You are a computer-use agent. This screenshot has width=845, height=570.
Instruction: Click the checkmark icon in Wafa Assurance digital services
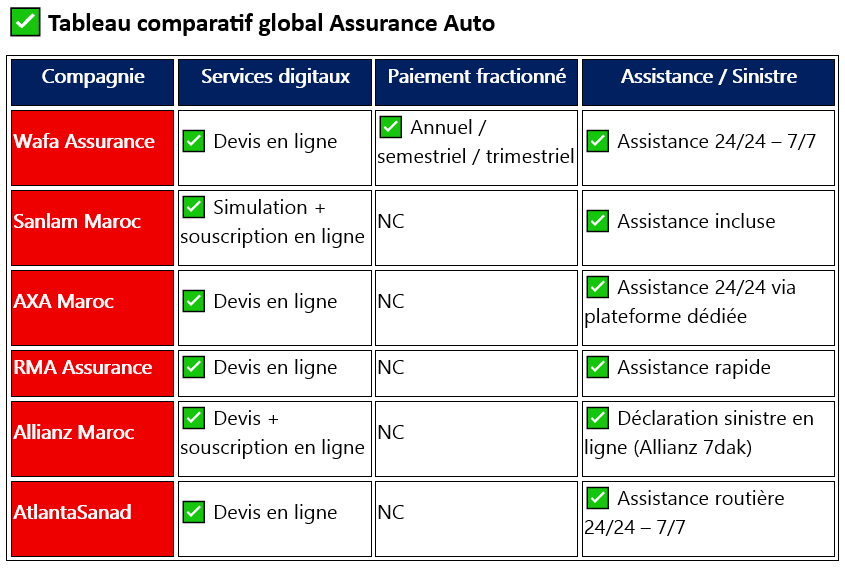tap(194, 141)
